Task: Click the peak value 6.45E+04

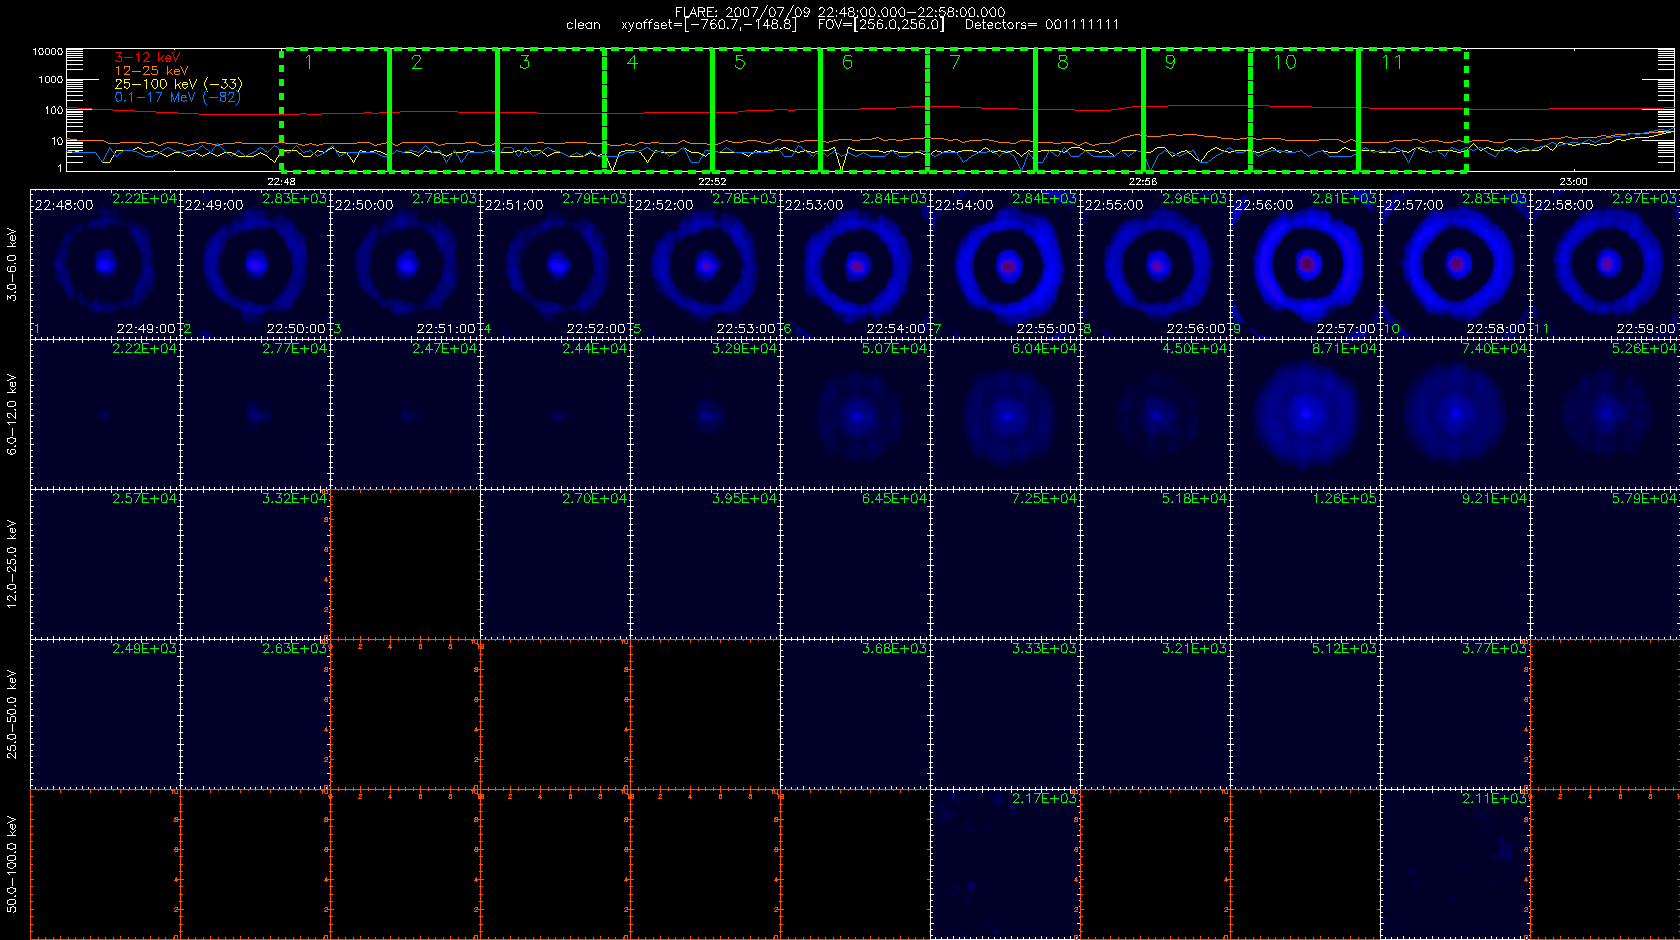Action: tap(895, 499)
